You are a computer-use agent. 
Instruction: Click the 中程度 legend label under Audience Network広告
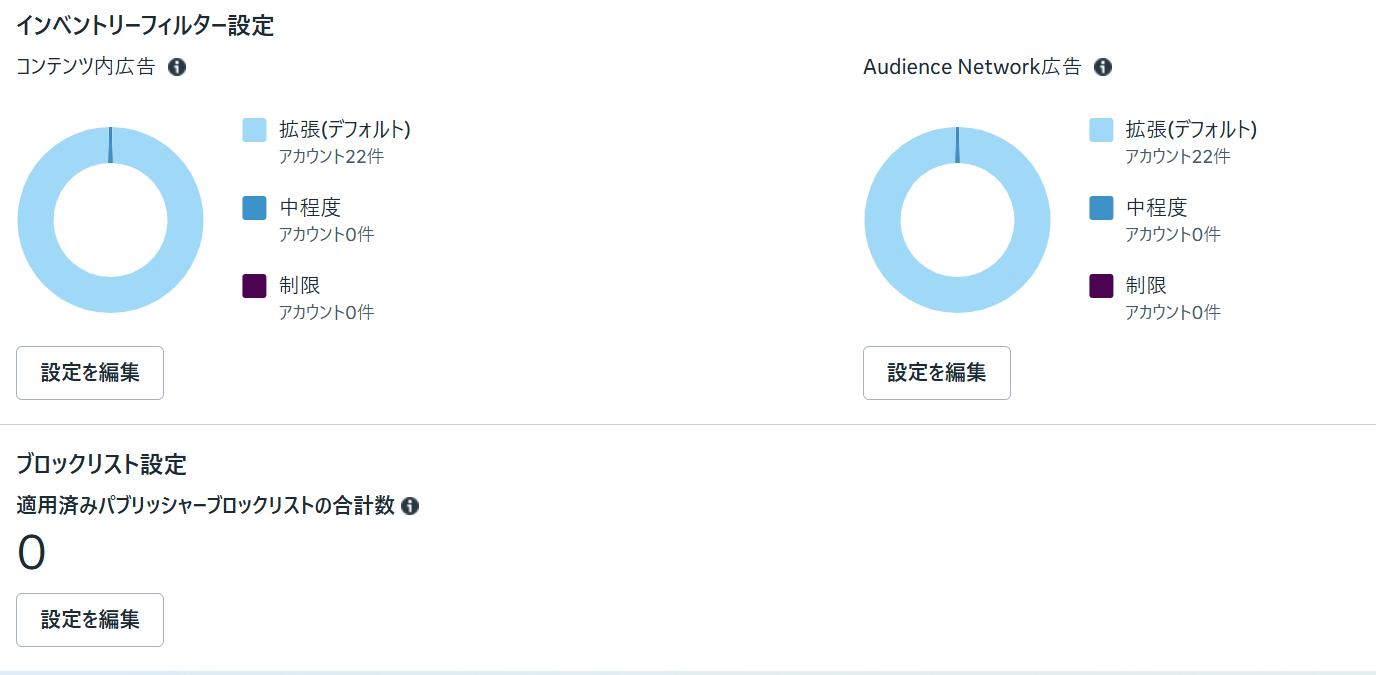1156,207
